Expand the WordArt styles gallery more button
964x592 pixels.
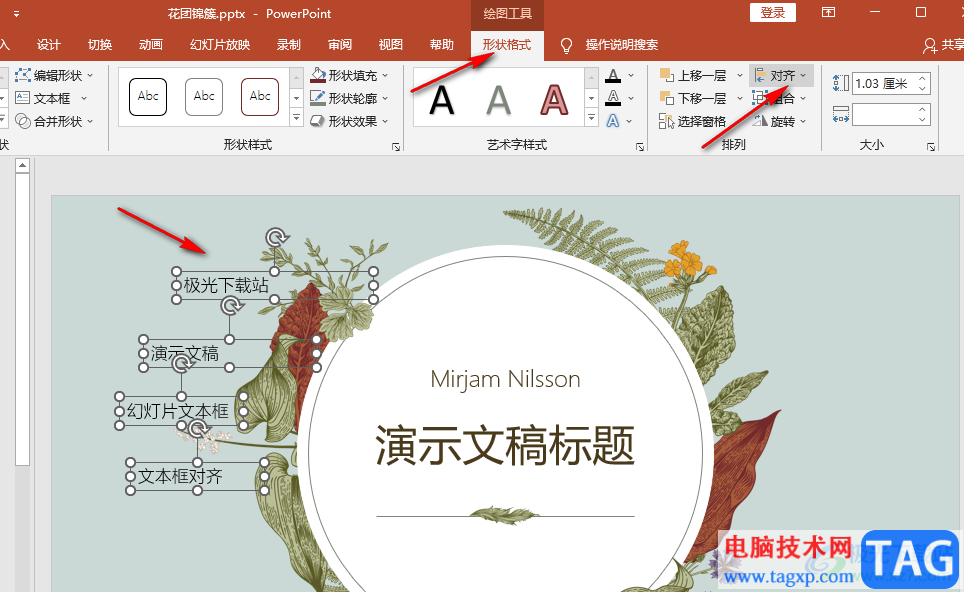point(591,117)
